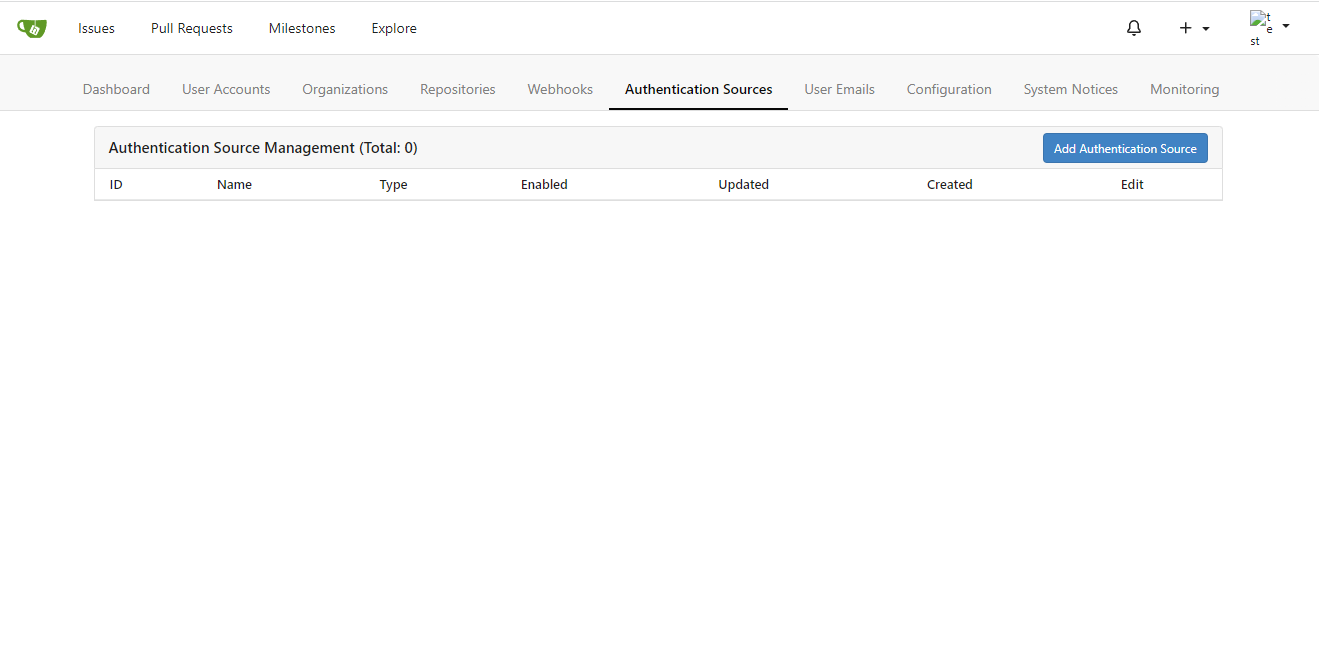View the System Notices tab
Screen dimensions: 1319x669
(x=1070, y=89)
